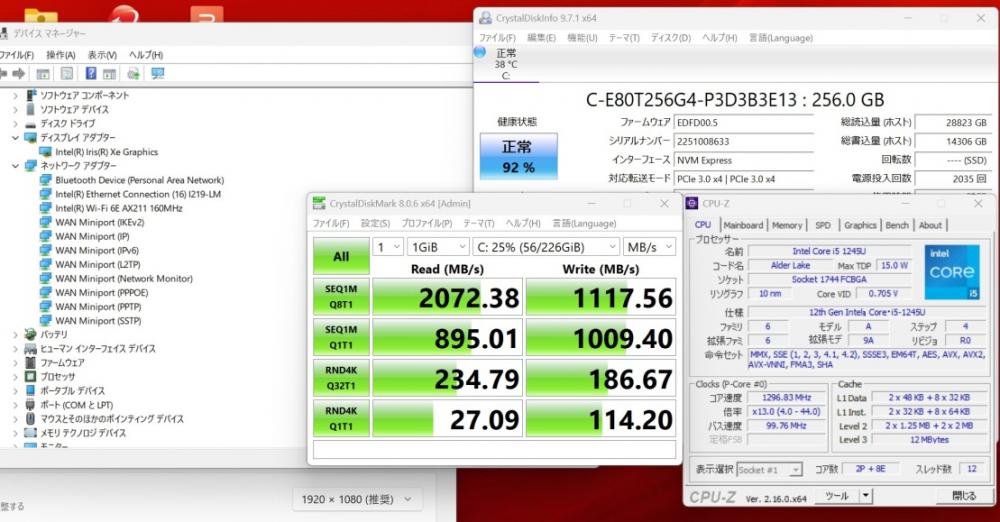Open 操作 menu in Device Manager

pyautogui.click(x=61, y=55)
